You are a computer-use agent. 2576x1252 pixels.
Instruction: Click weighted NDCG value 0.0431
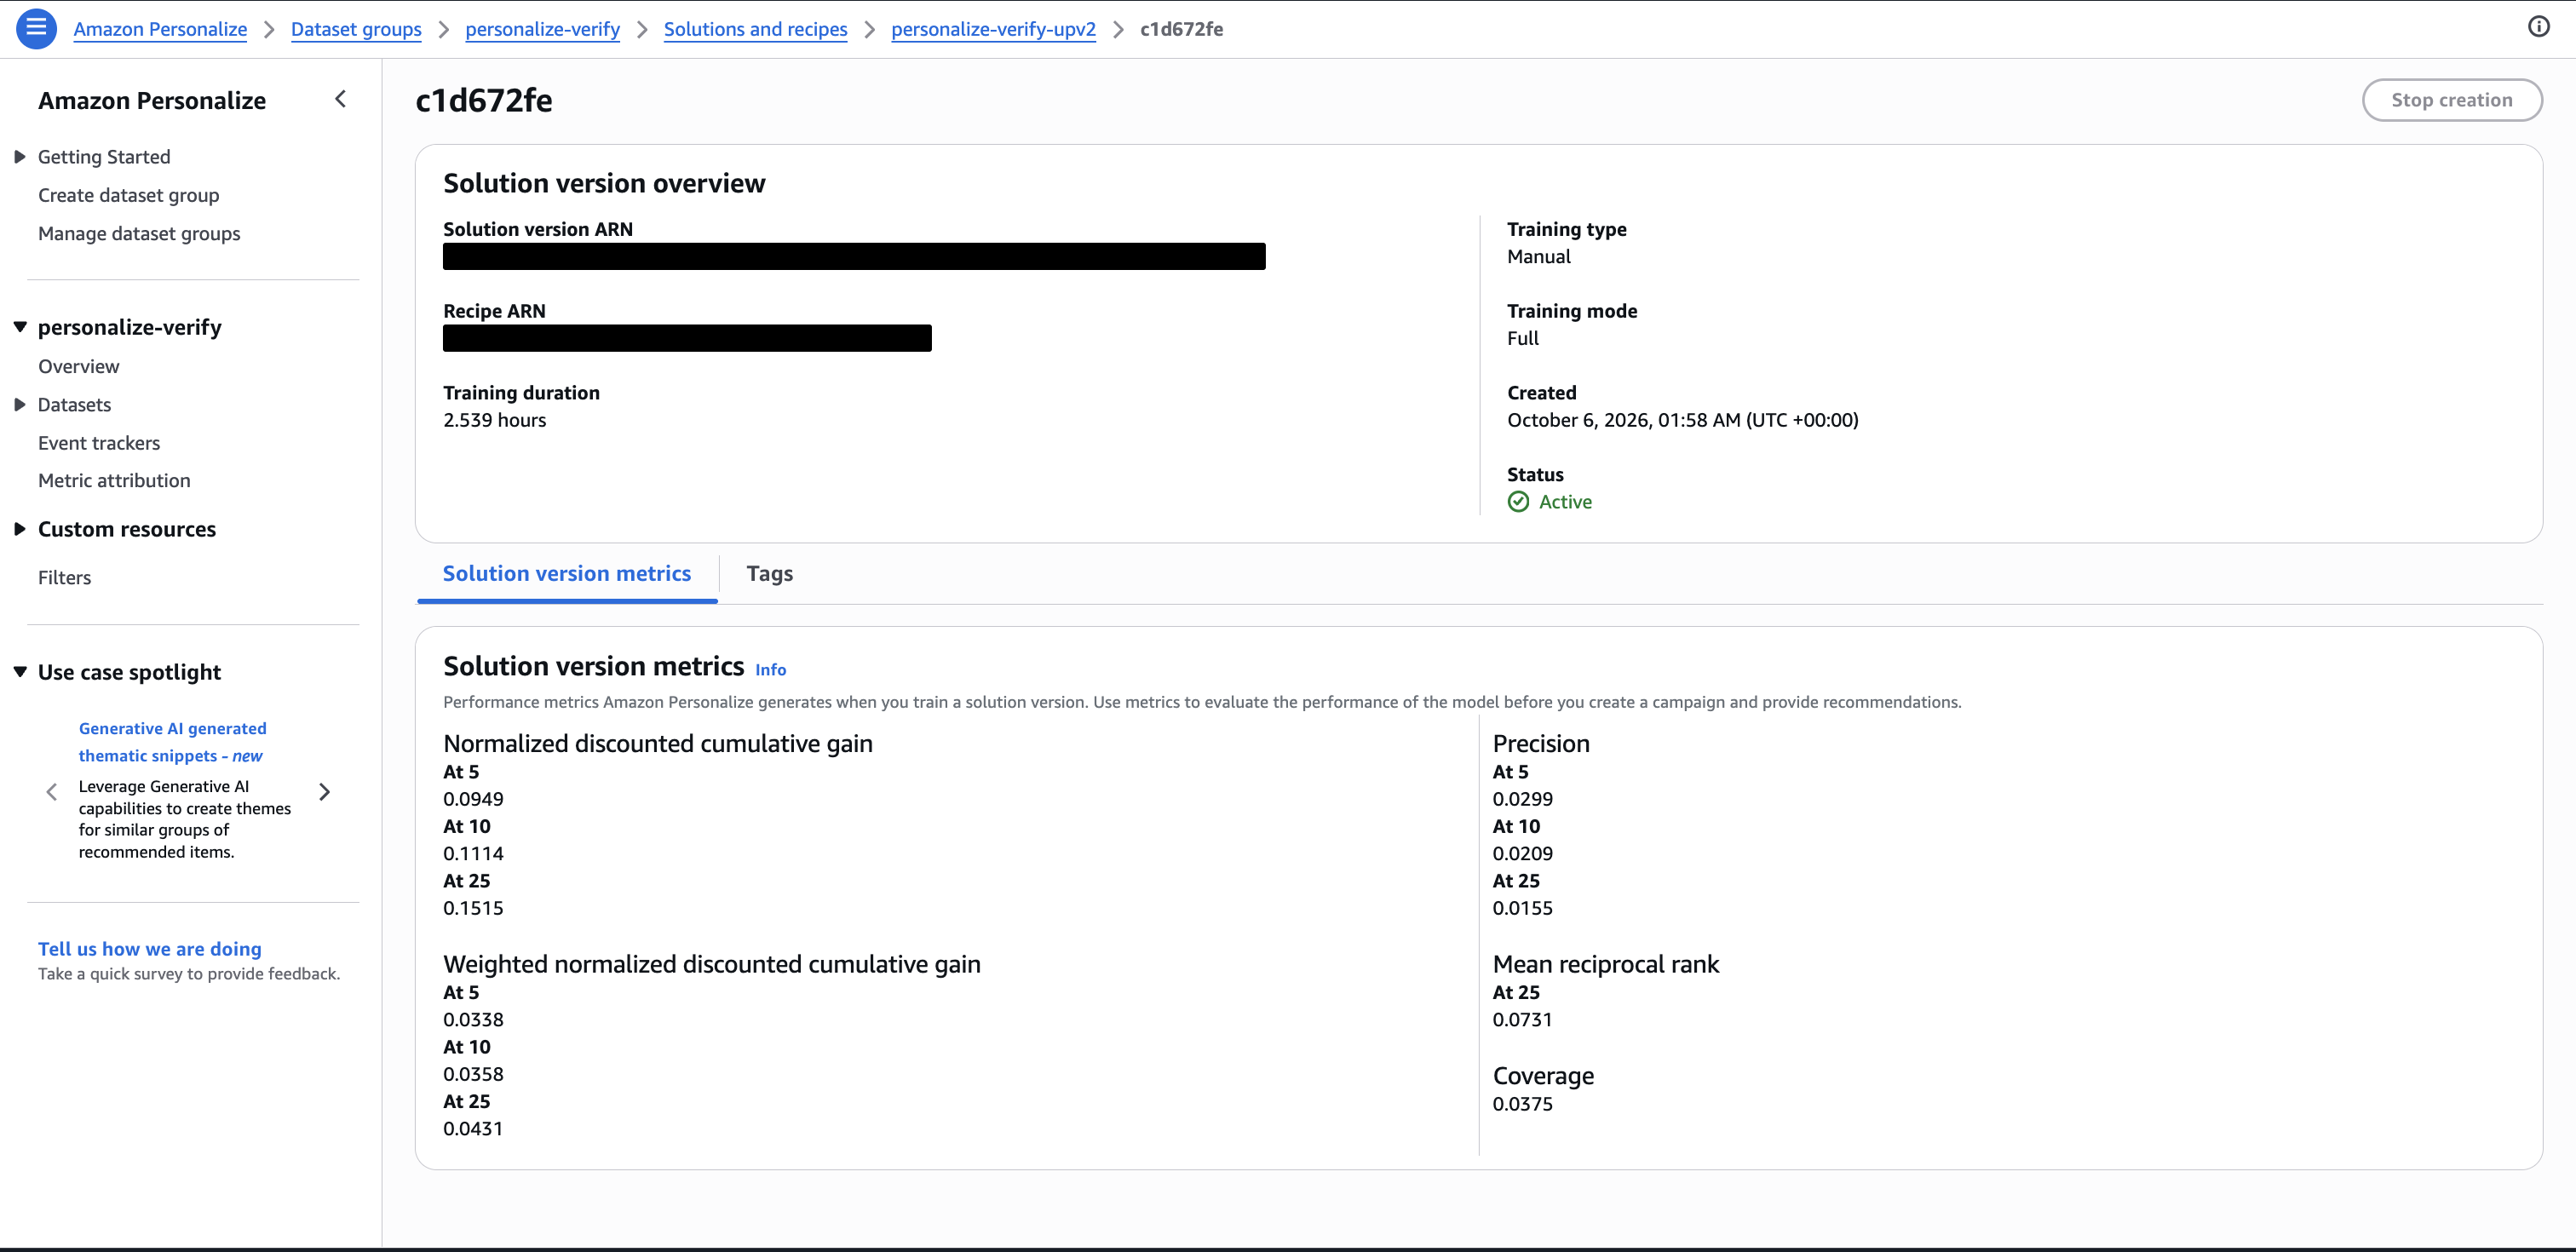point(473,1129)
